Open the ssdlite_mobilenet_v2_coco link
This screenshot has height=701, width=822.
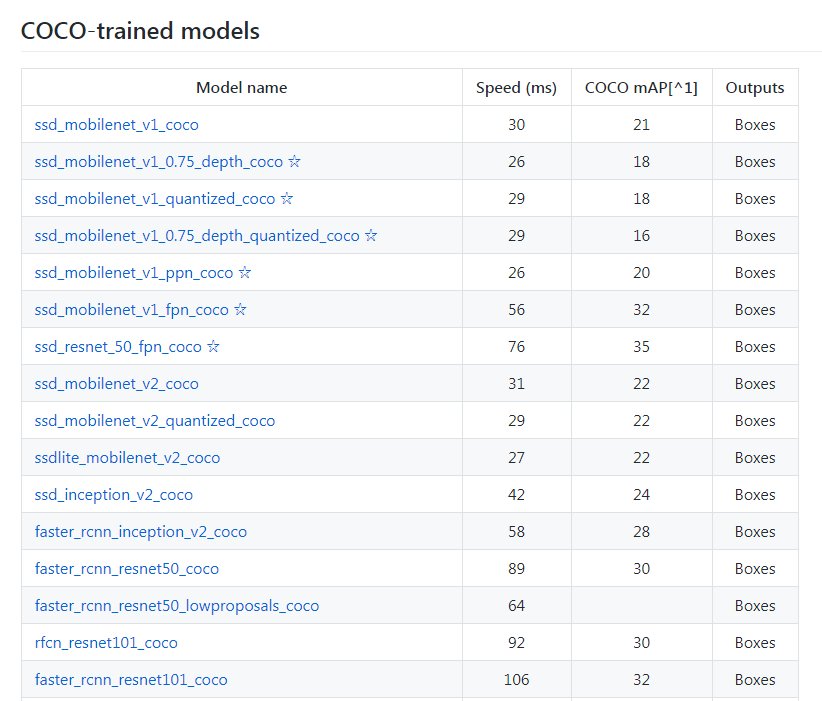127,457
